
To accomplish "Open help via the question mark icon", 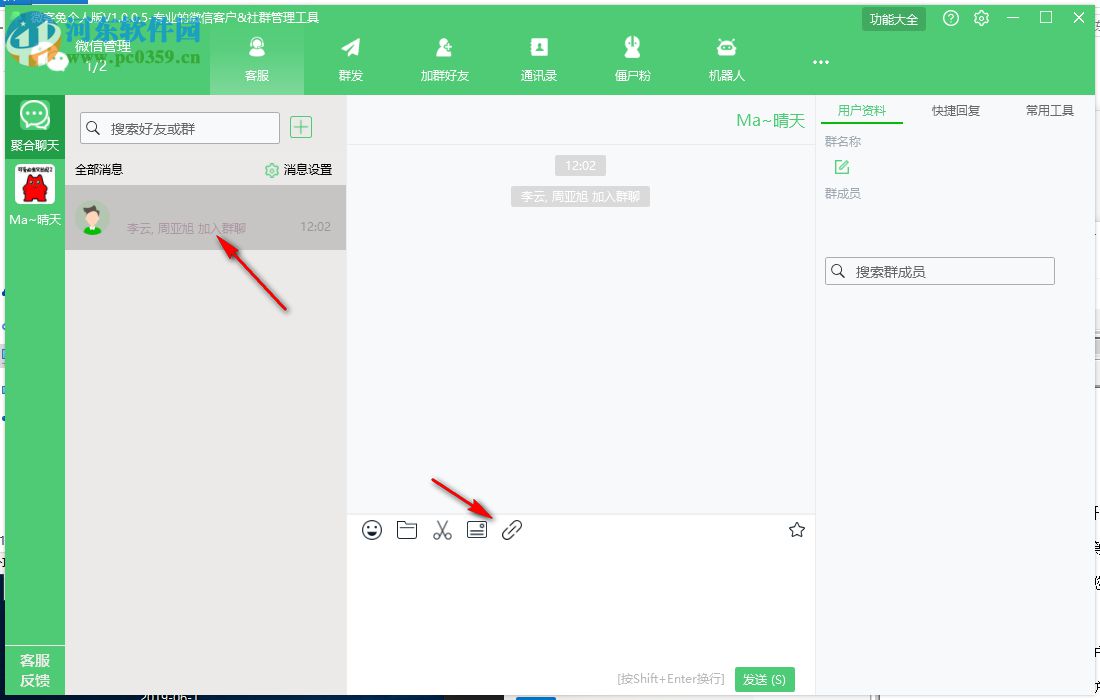I will pos(951,18).
